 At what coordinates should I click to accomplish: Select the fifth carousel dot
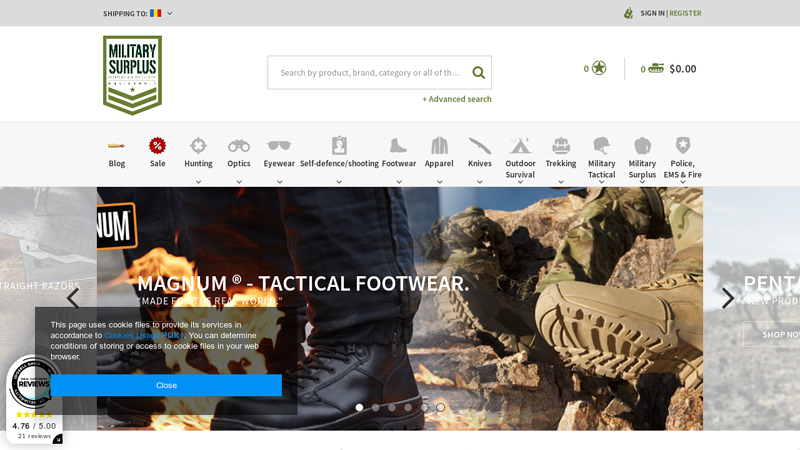pos(424,407)
